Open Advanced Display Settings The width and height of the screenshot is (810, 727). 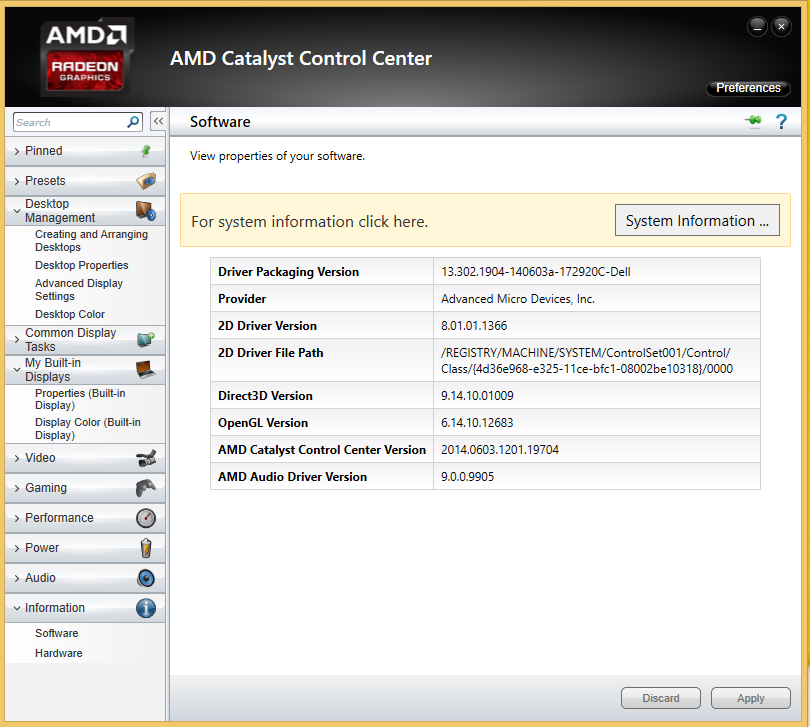(78, 289)
